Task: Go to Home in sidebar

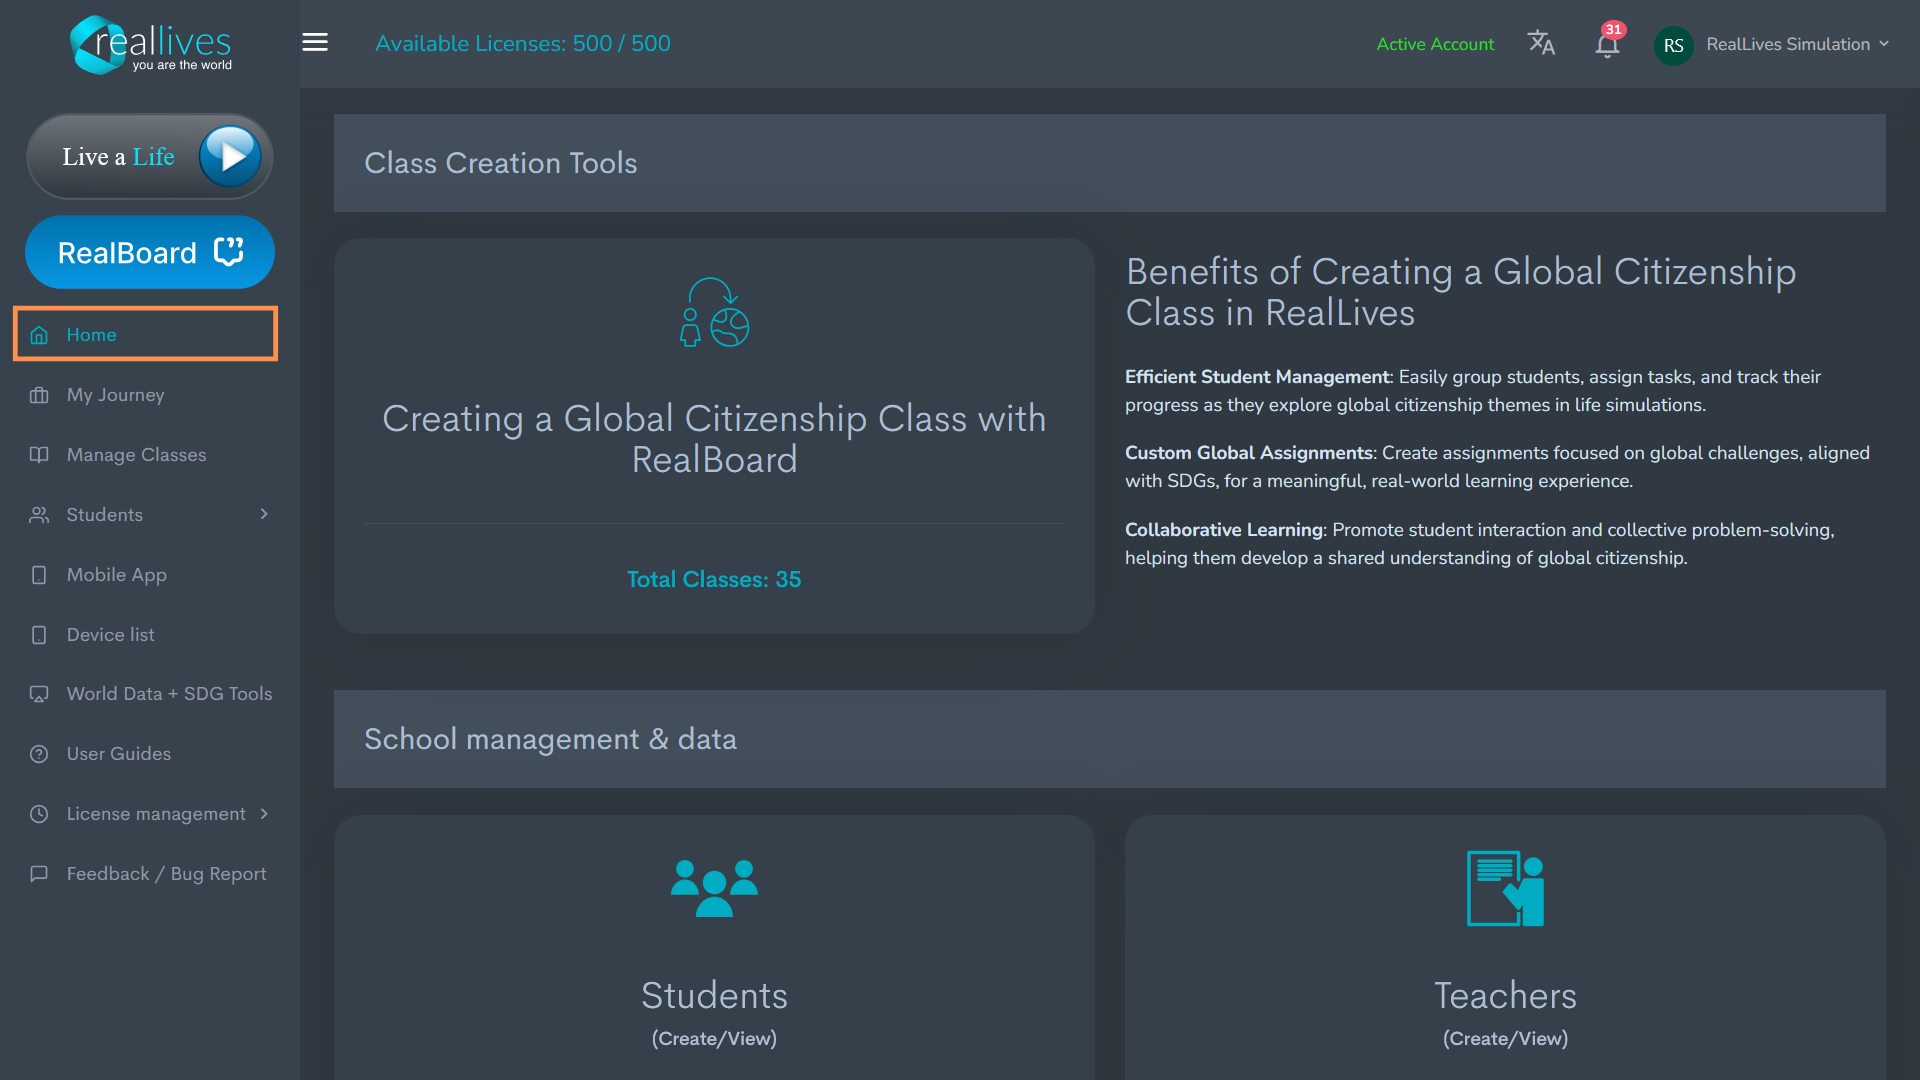Action: pos(145,334)
